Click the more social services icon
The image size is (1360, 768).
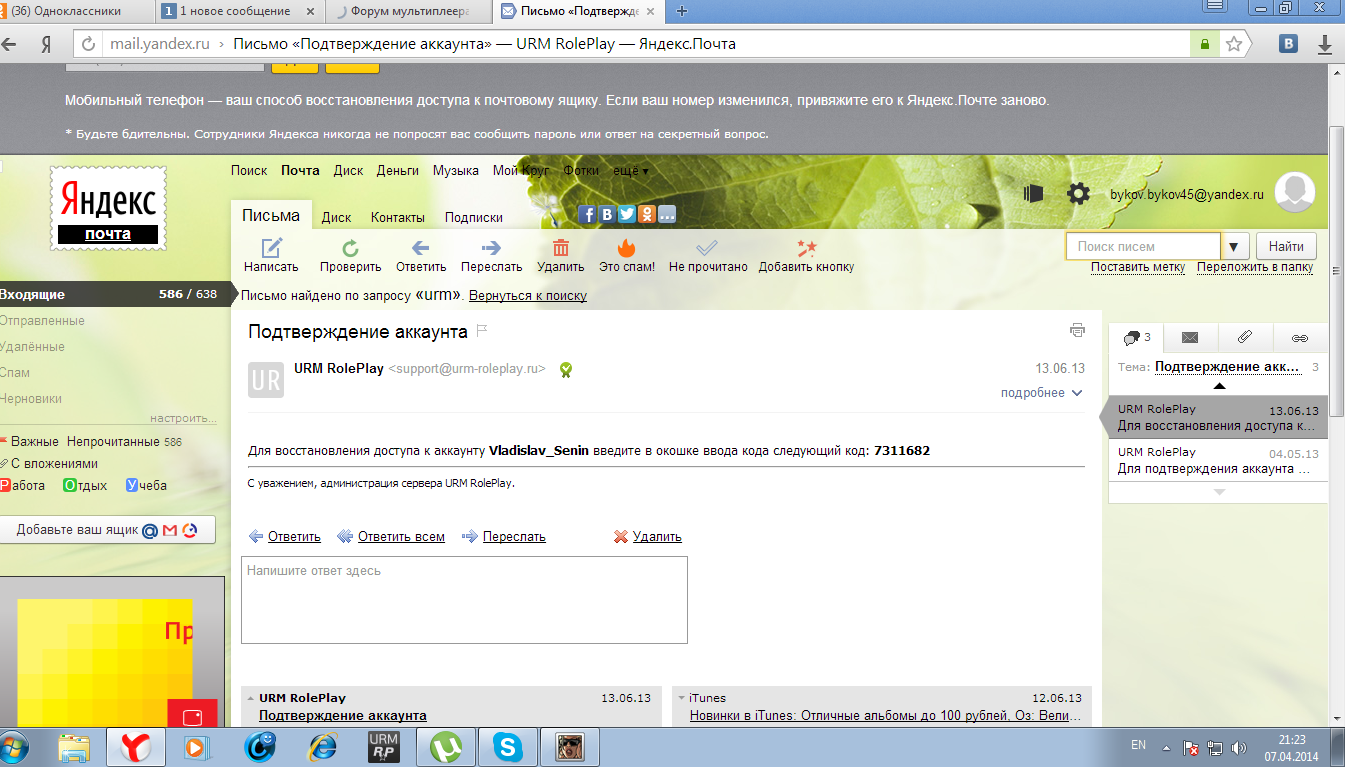pyautogui.click(x=667, y=214)
